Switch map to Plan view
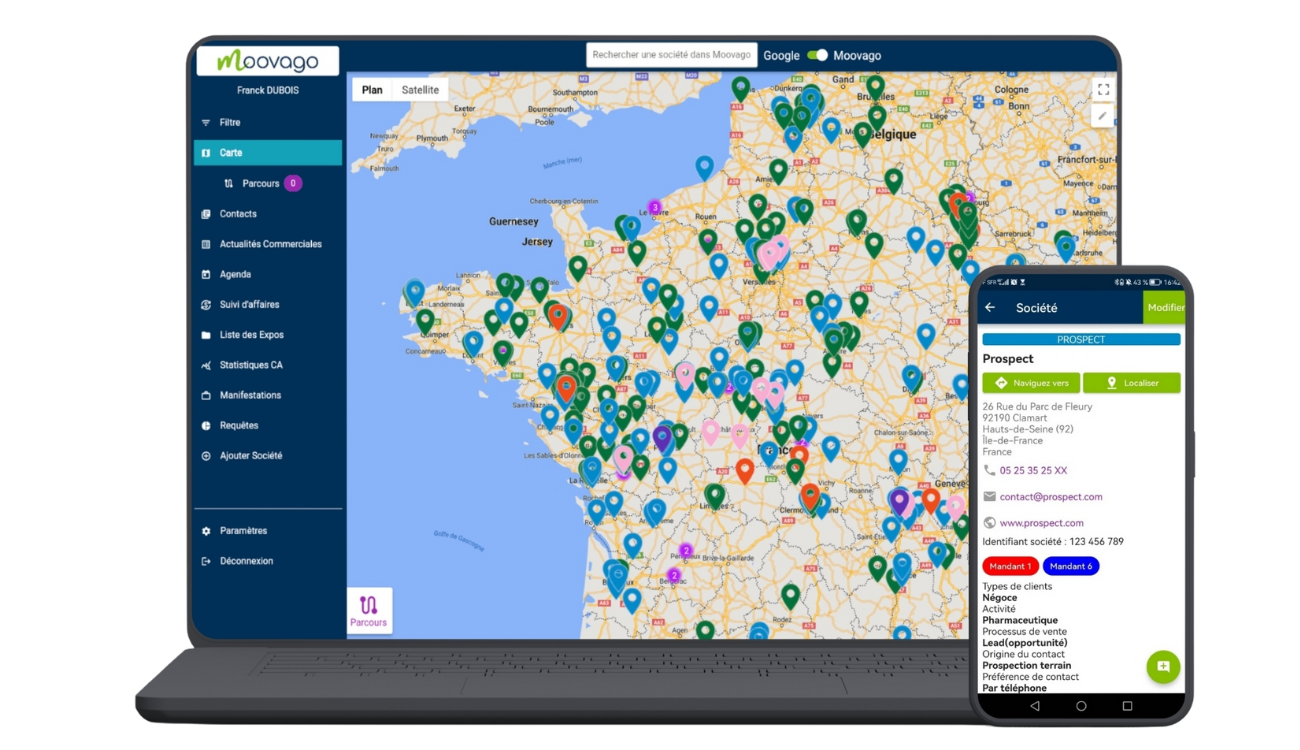1300x750 pixels. 372,90
